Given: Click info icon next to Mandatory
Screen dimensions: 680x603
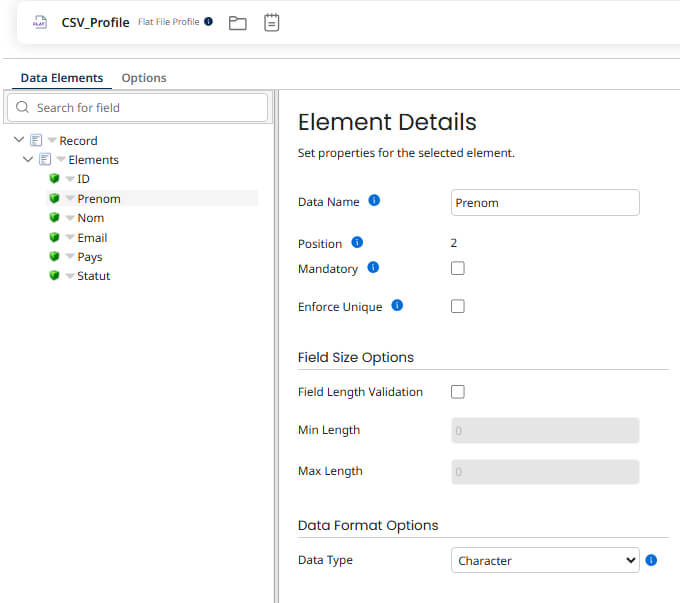Looking at the screenshot, I should (373, 268).
